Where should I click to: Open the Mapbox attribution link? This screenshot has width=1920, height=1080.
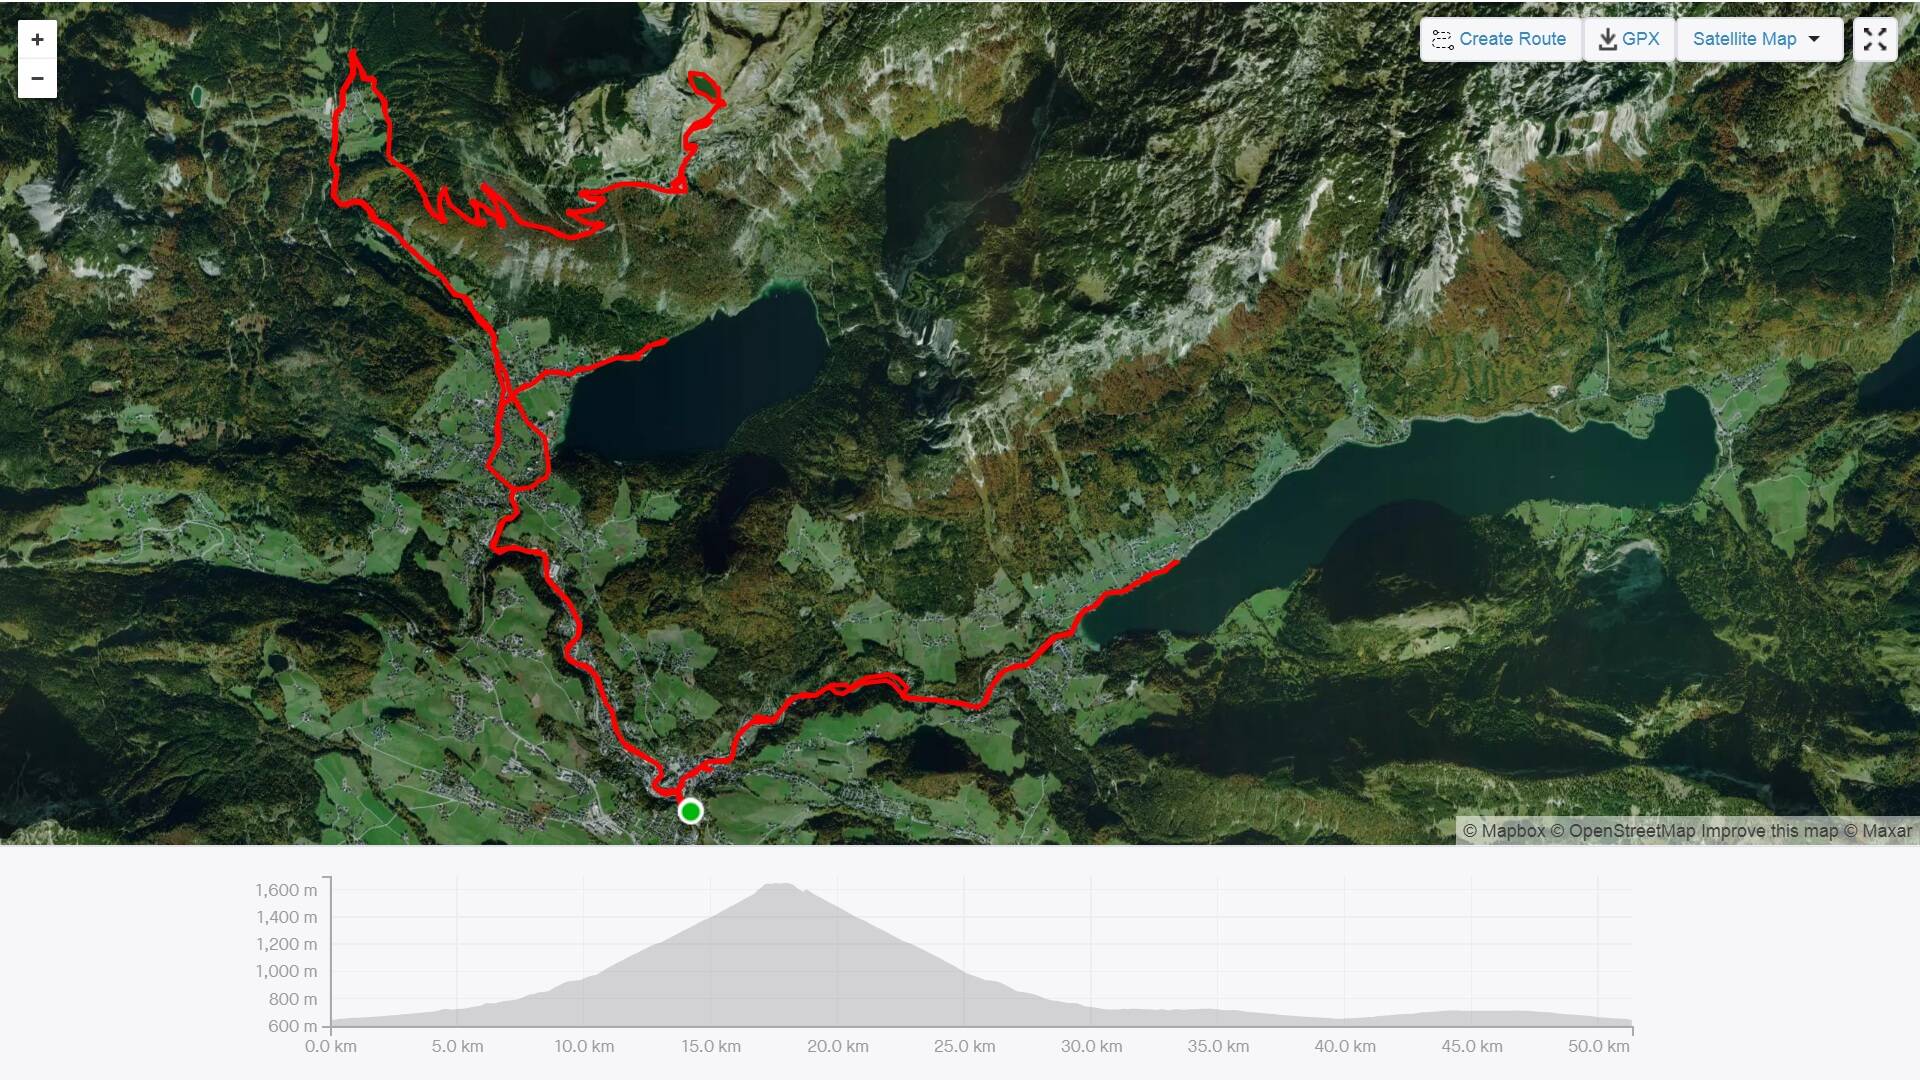coord(1504,831)
